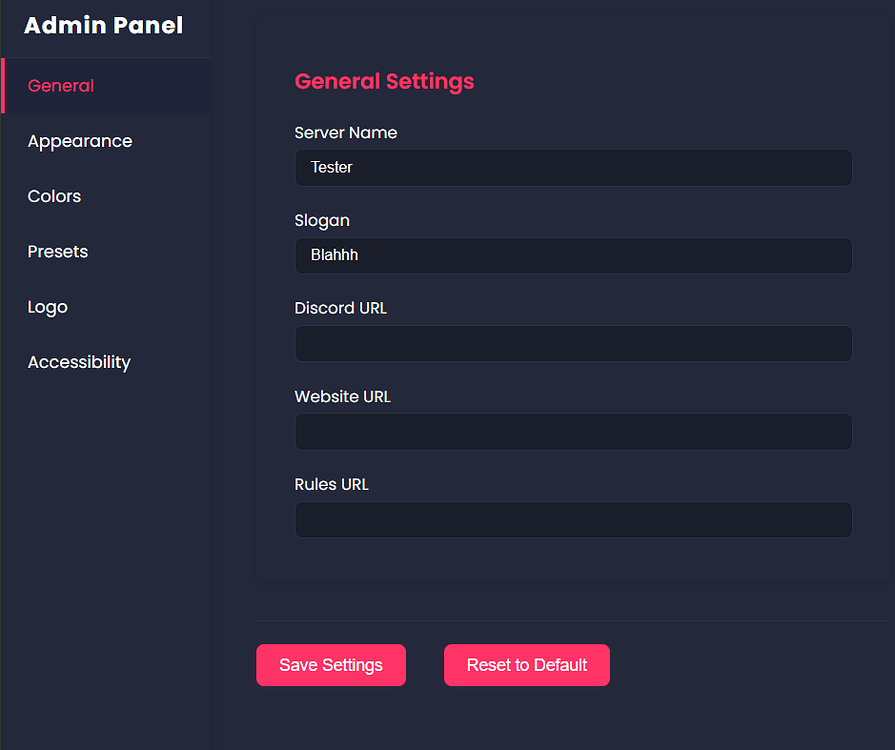The width and height of the screenshot is (895, 750).
Task: Click into the Rules URL field
Action: point(573,520)
